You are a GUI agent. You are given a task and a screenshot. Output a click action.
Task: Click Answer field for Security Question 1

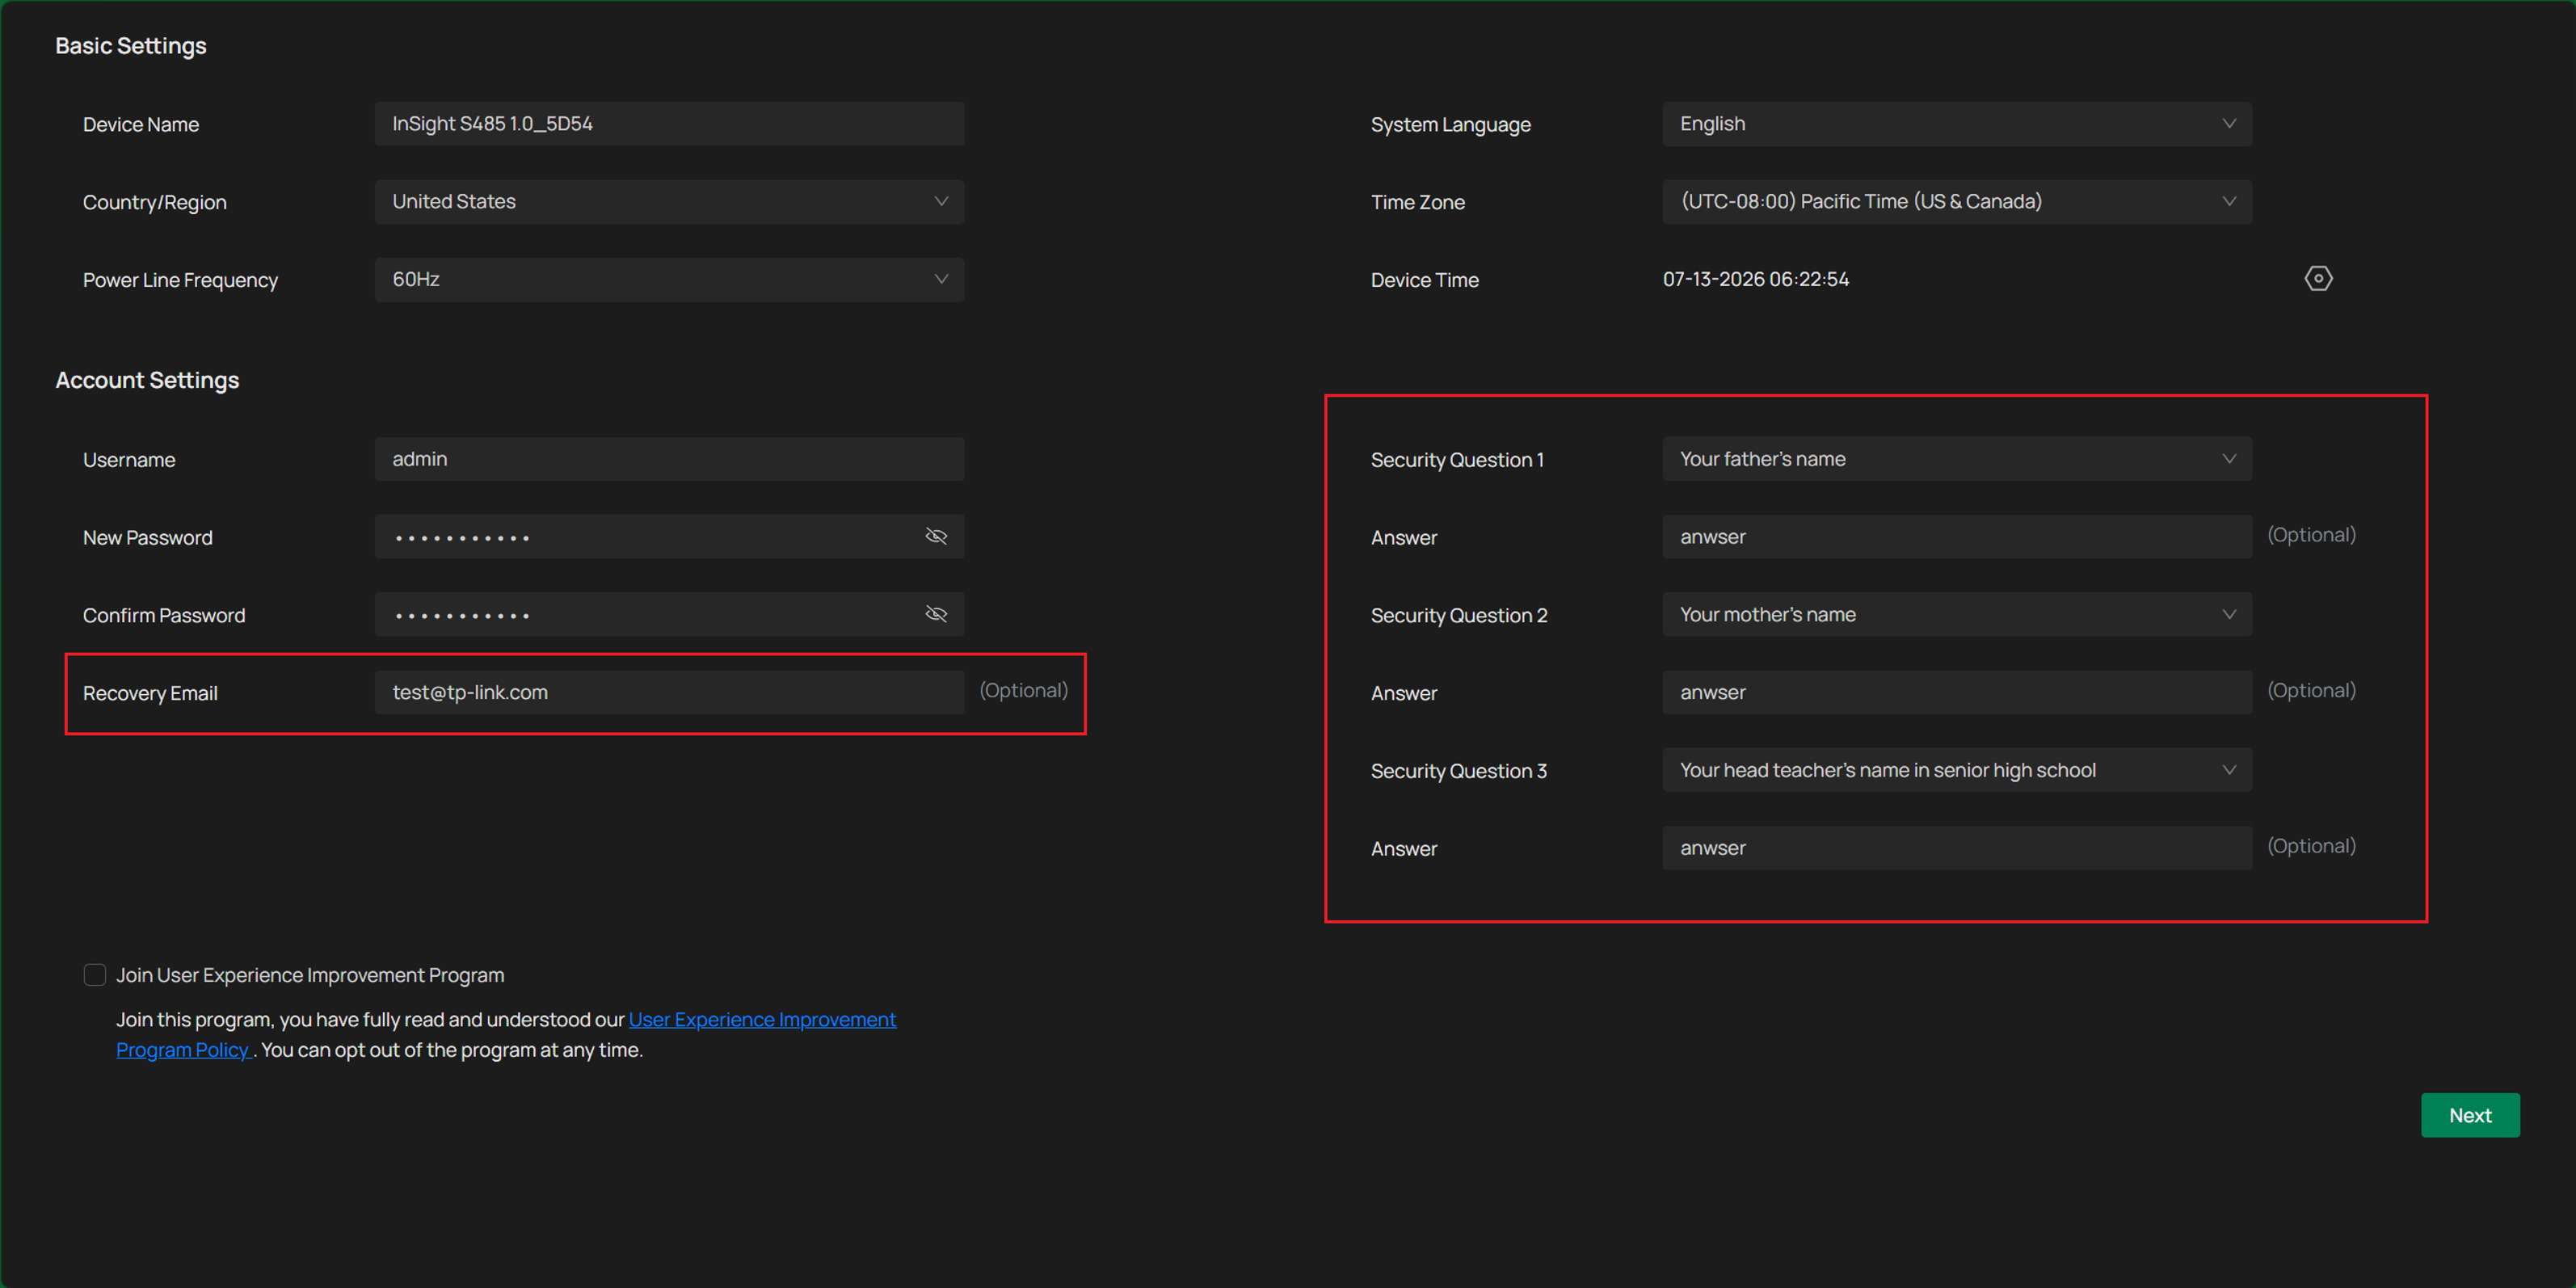[1957, 537]
